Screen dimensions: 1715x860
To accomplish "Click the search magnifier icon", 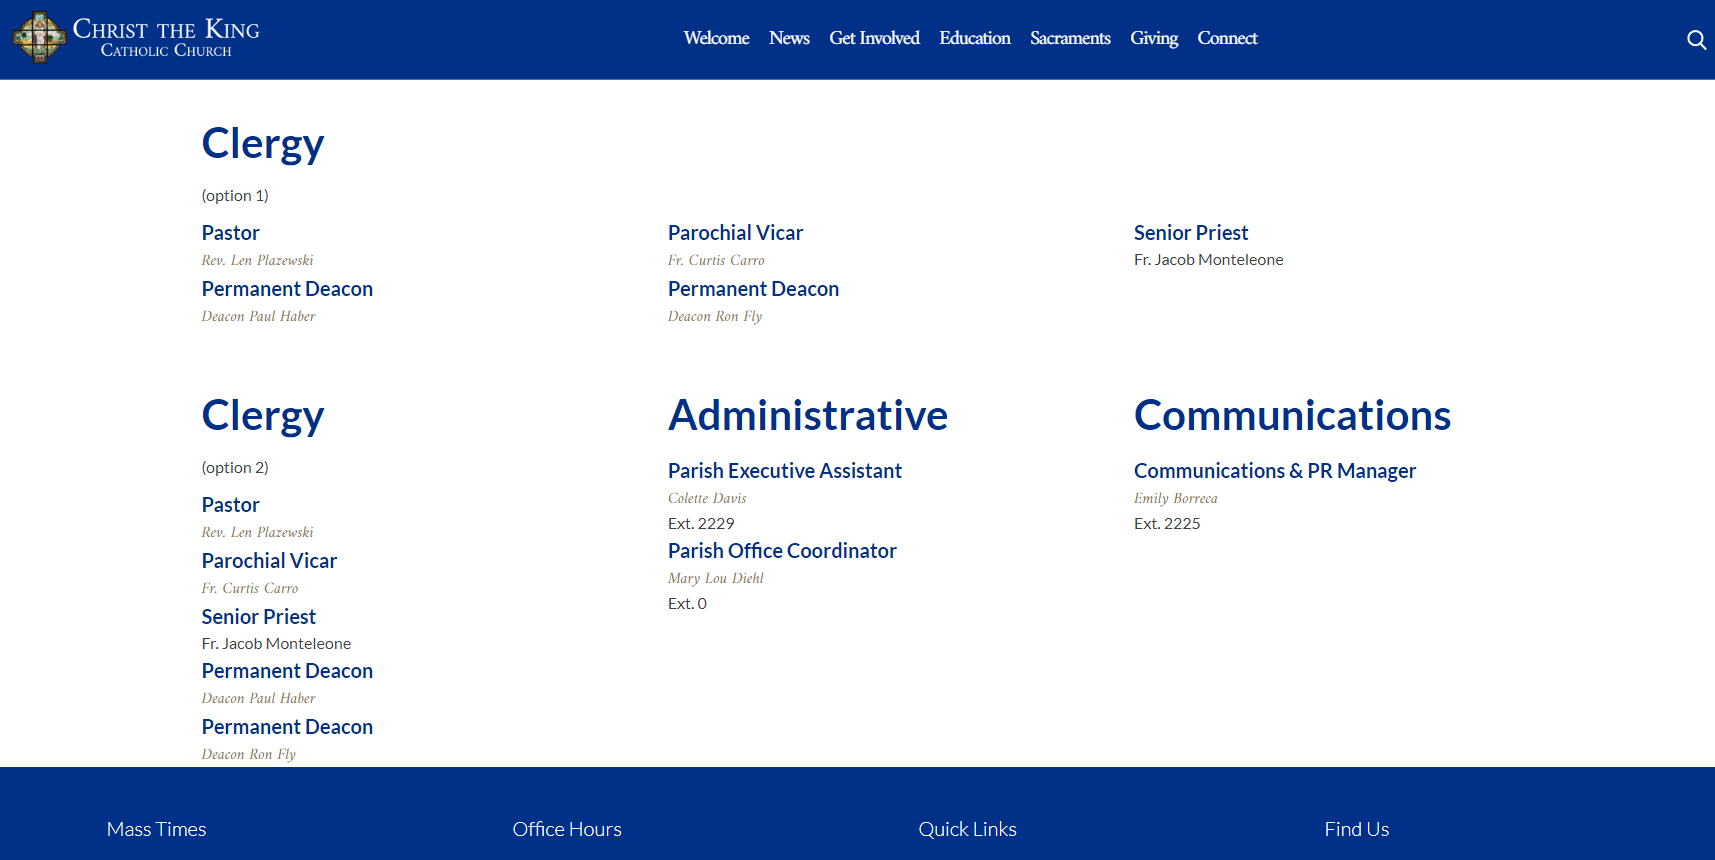I will coord(1696,40).
